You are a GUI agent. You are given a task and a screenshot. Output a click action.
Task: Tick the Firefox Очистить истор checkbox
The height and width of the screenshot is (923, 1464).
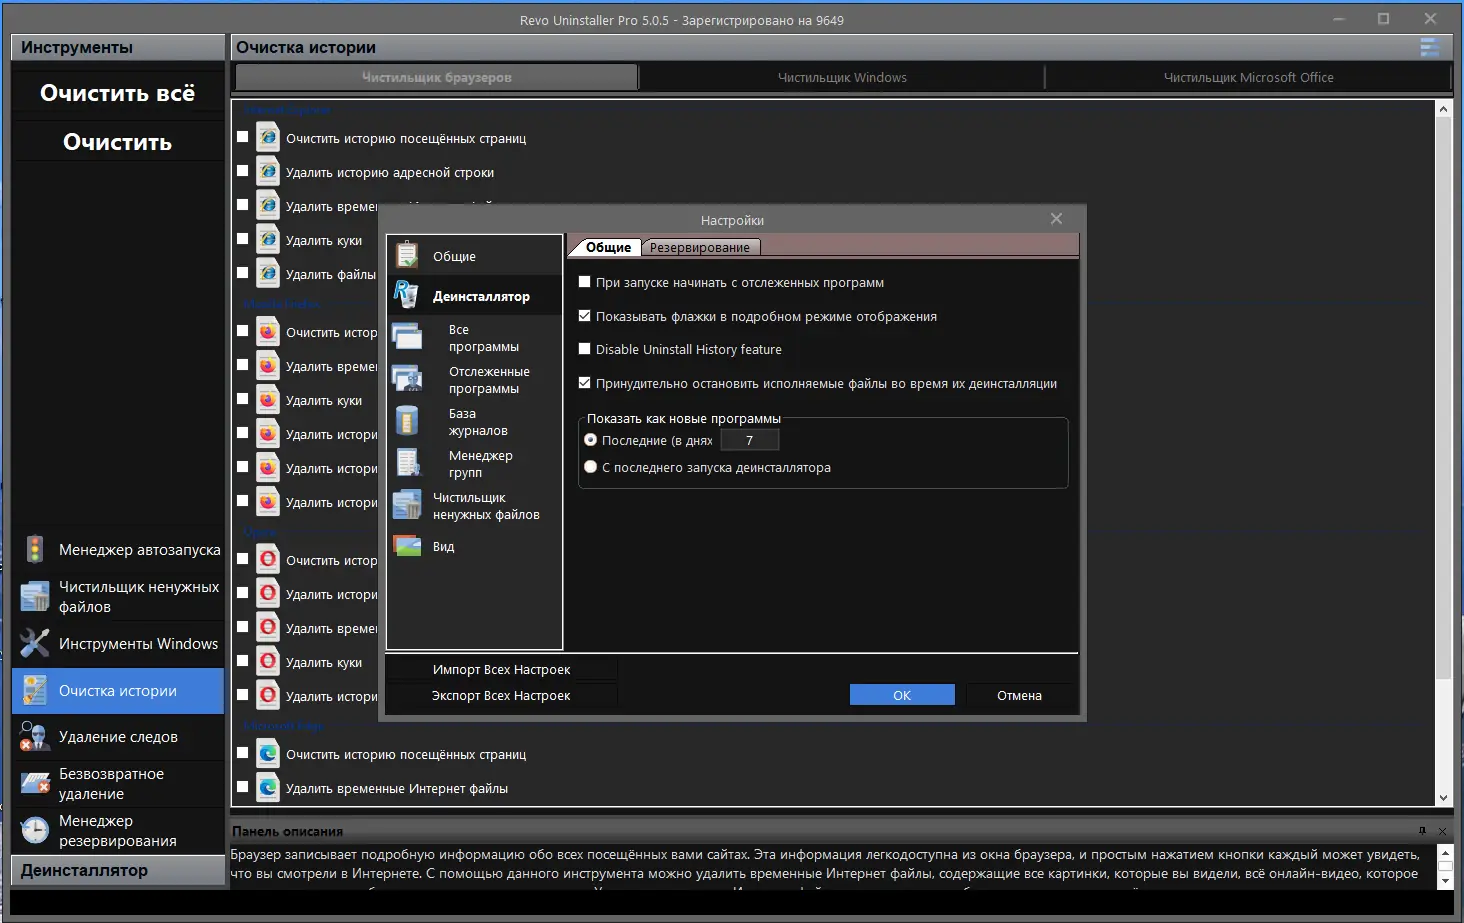tap(243, 331)
